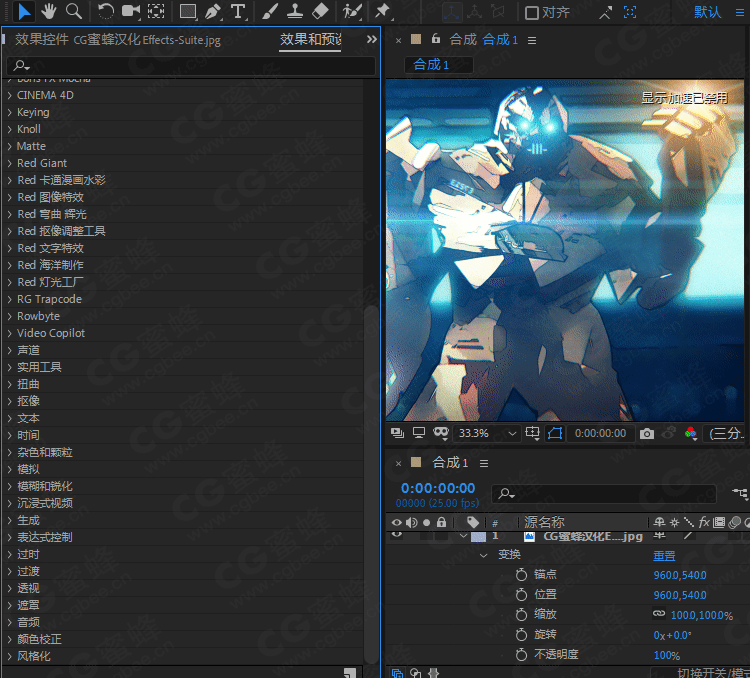
Task: Click the new bin icon in effects panel
Action: pos(350,673)
